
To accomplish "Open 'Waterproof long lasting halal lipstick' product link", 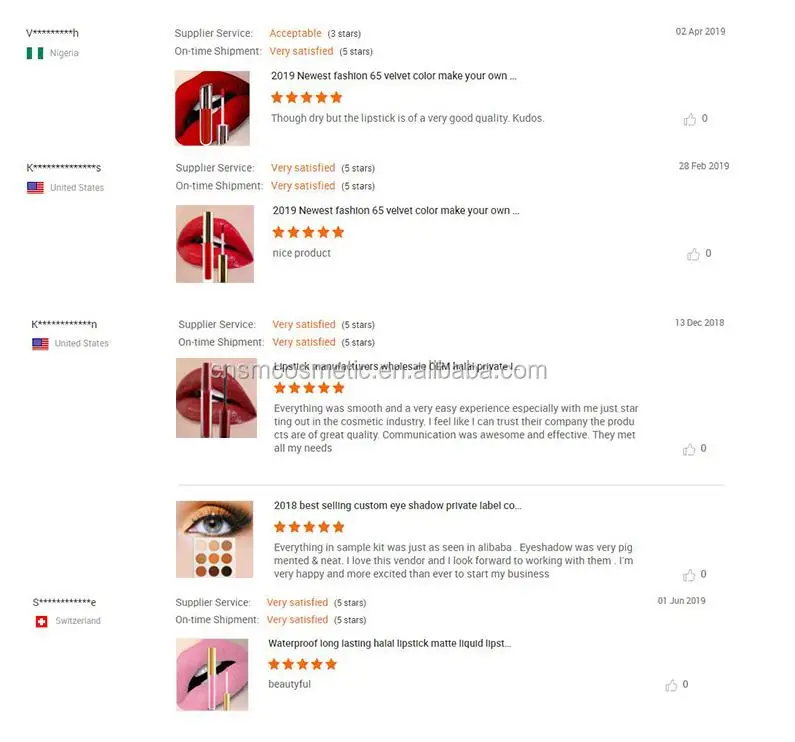I will click(389, 644).
